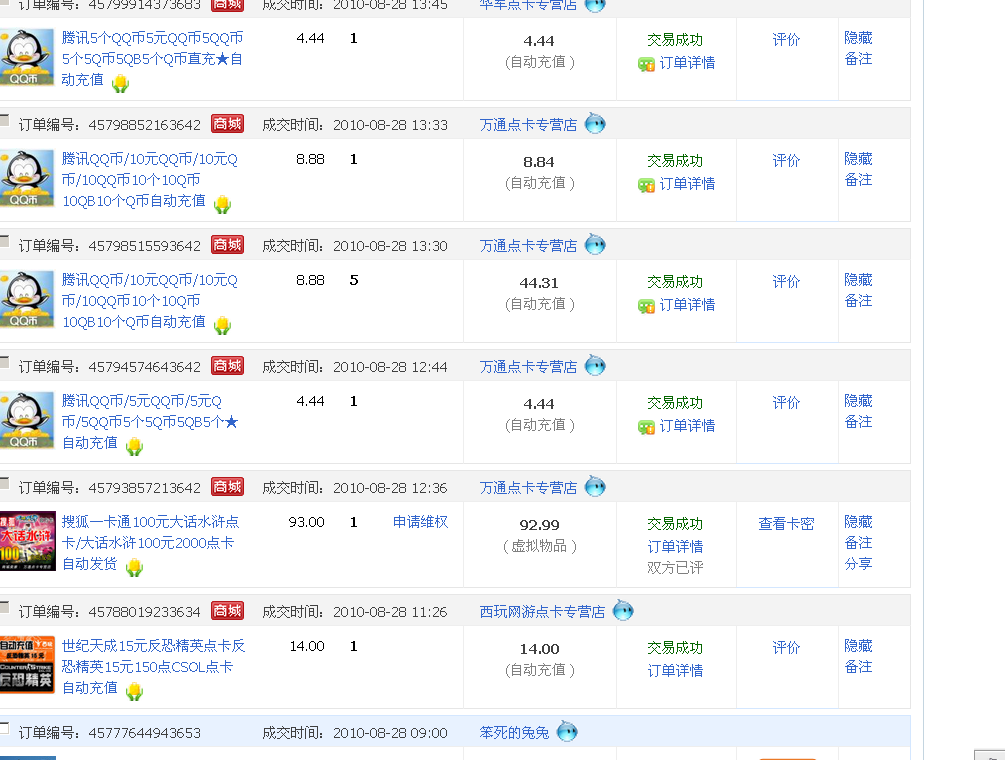Click 申请维权 for the 搜狐一卡通 order
Image resolution: width=1005 pixels, height=760 pixels.
point(420,522)
